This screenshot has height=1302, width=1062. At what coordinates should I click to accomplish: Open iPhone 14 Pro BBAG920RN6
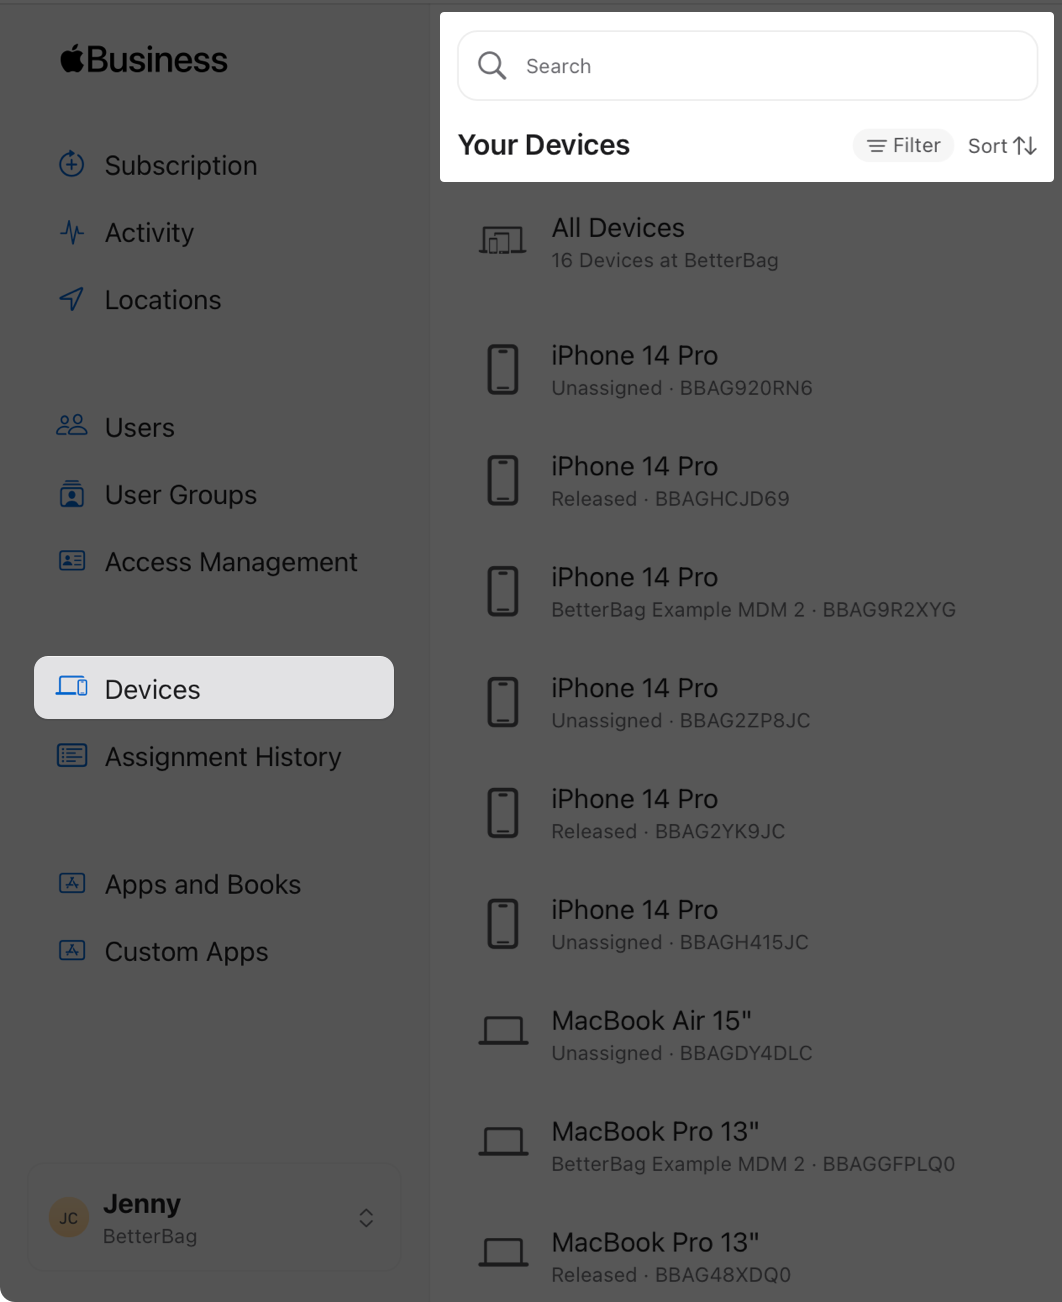[745, 370]
